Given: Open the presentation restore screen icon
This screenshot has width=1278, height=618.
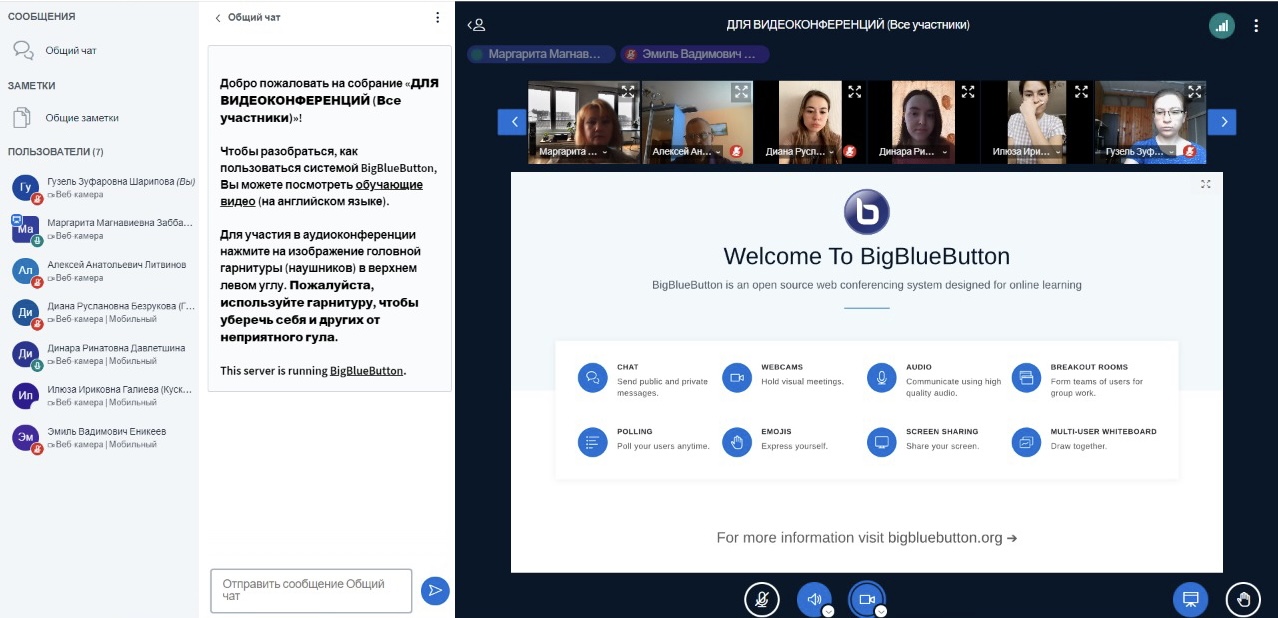Looking at the screenshot, I should (1190, 599).
